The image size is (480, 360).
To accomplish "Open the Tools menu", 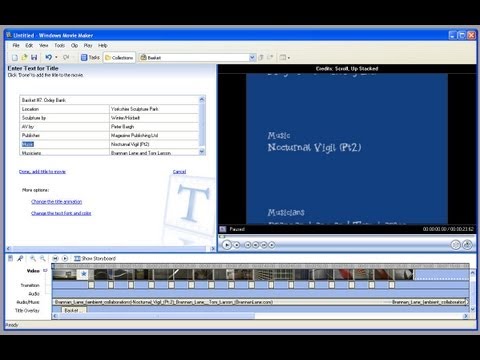I will [x=60, y=45].
